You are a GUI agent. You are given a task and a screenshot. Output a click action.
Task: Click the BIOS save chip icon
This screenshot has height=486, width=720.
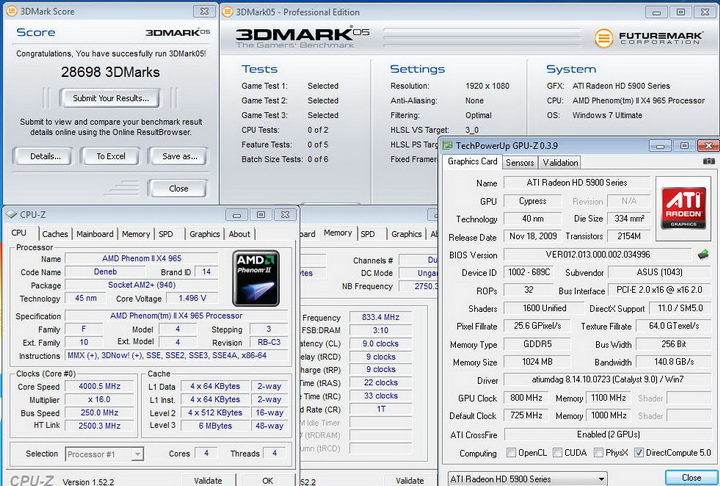[704, 255]
